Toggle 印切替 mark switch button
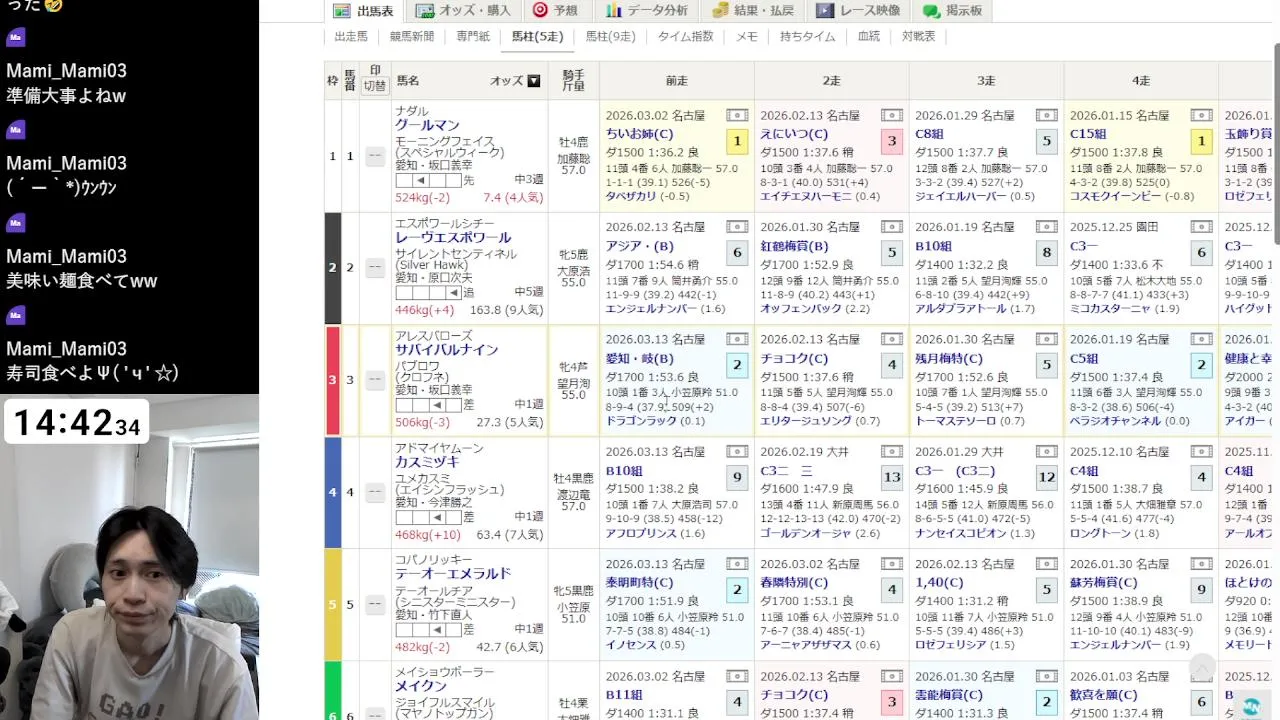The width and height of the screenshot is (1280, 720). click(375, 86)
